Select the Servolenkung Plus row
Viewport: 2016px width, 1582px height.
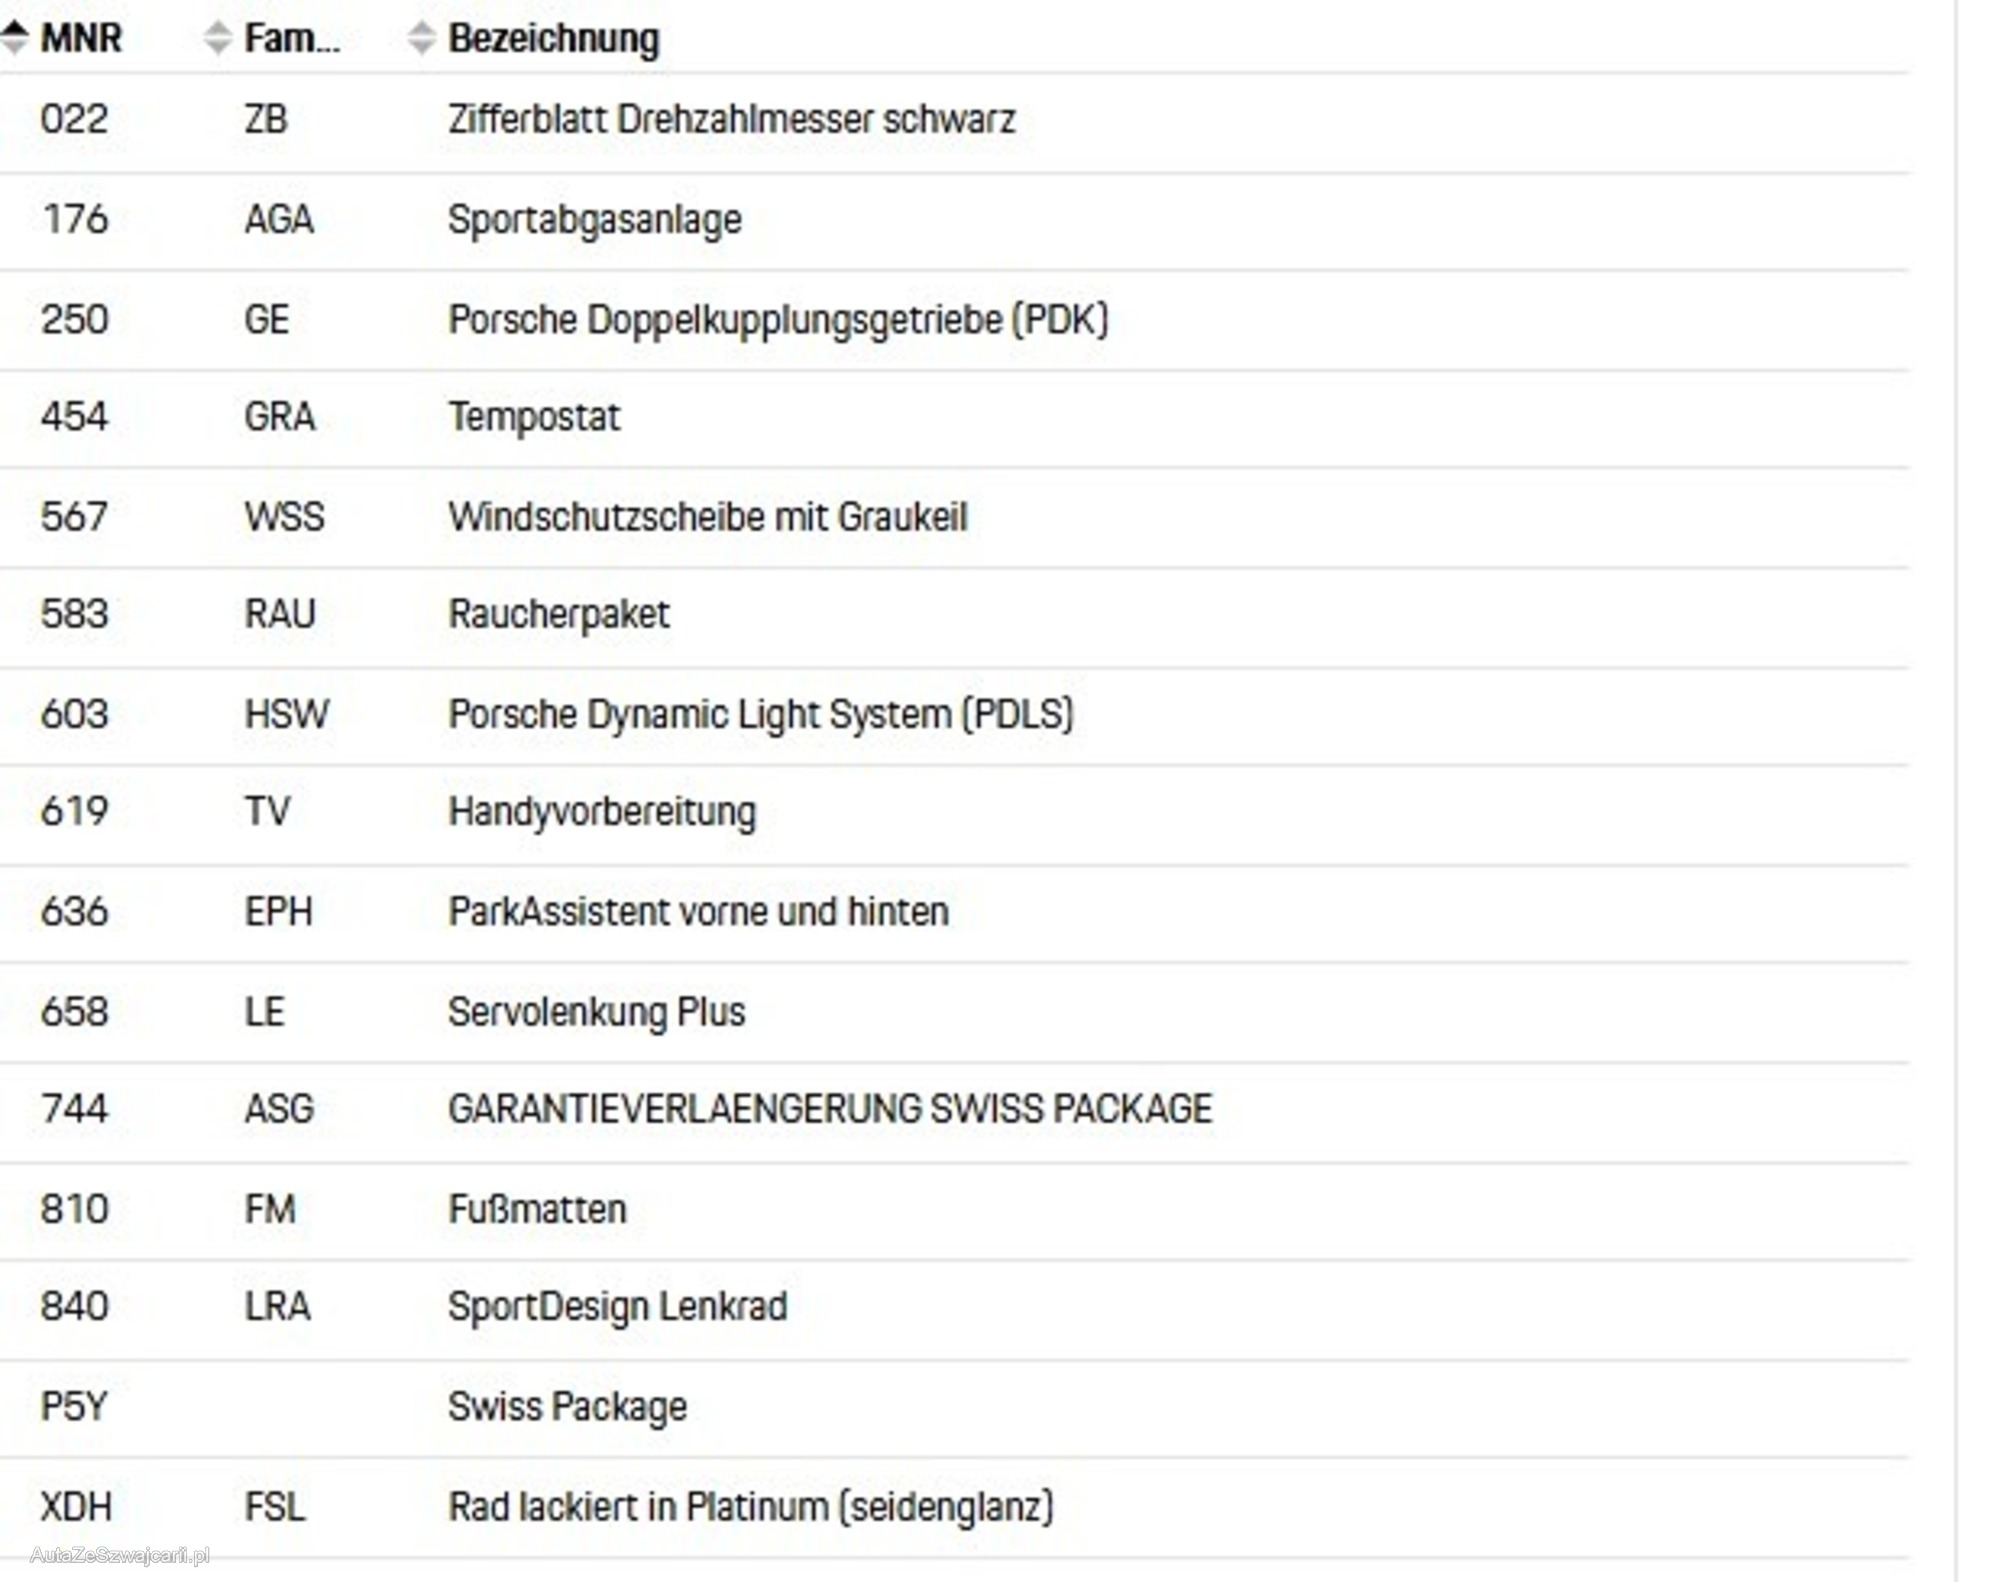pyautogui.click(x=955, y=1012)
